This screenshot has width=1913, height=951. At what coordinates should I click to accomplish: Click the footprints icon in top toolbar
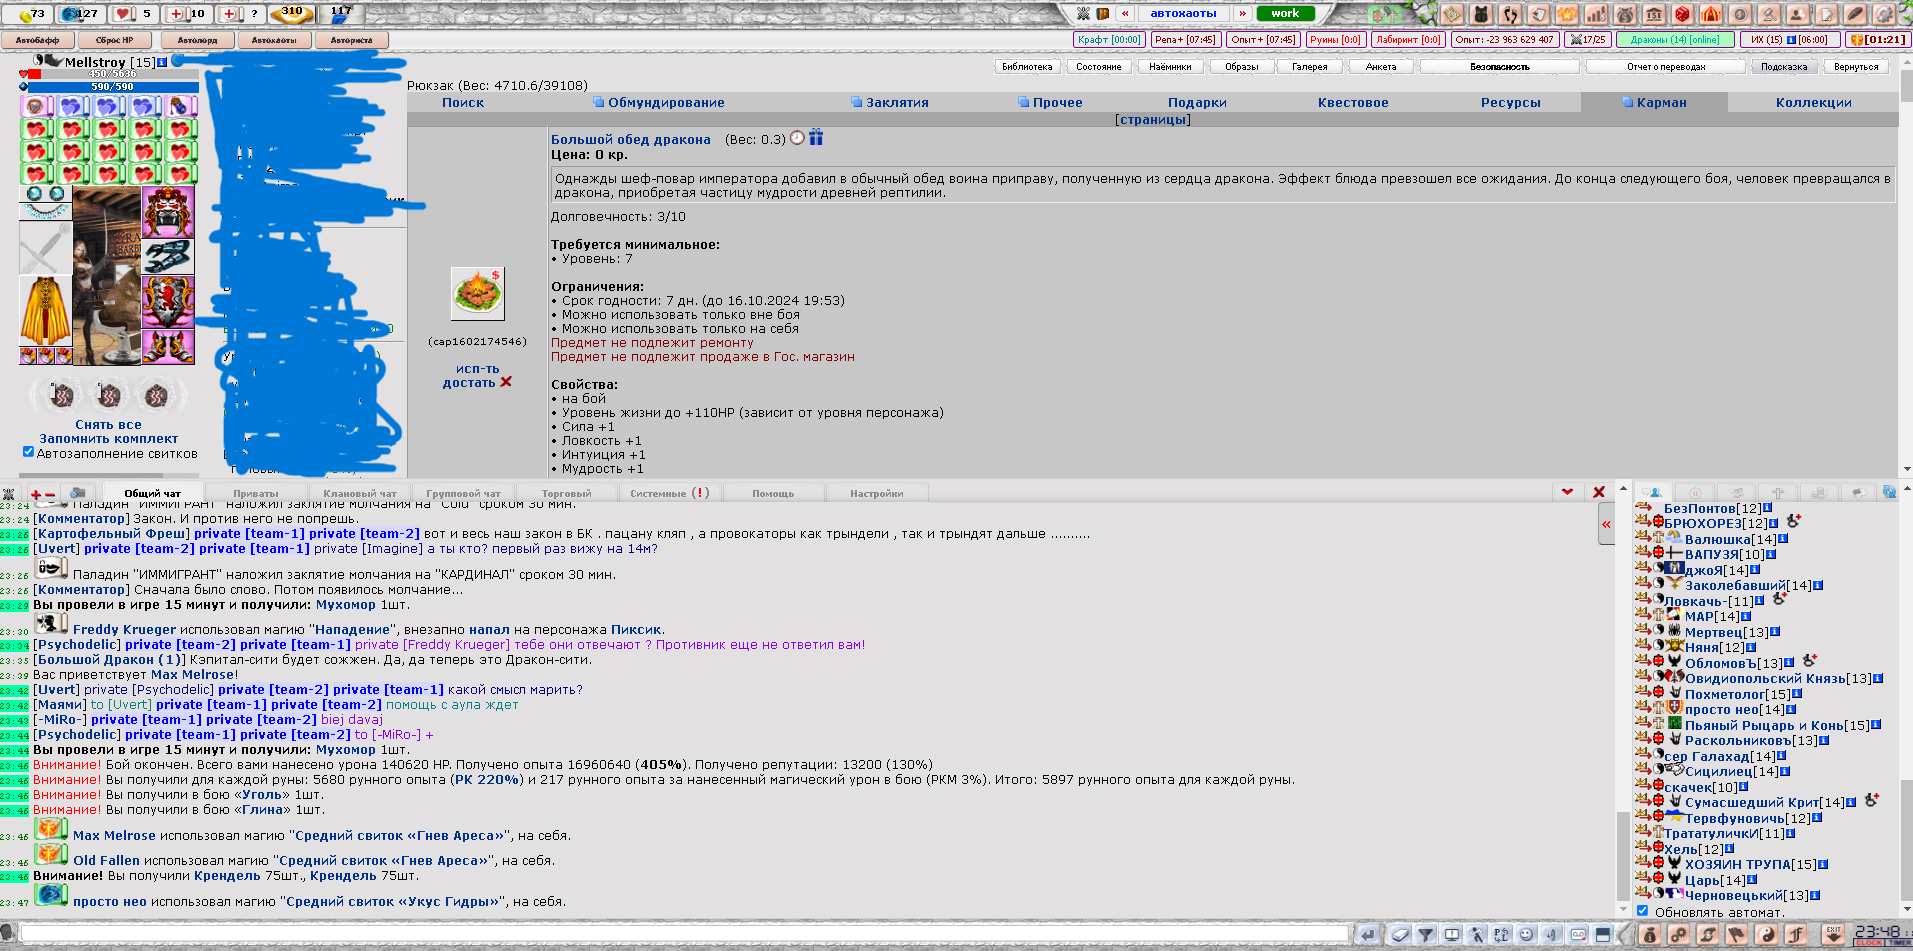[x=1510, y=14]
